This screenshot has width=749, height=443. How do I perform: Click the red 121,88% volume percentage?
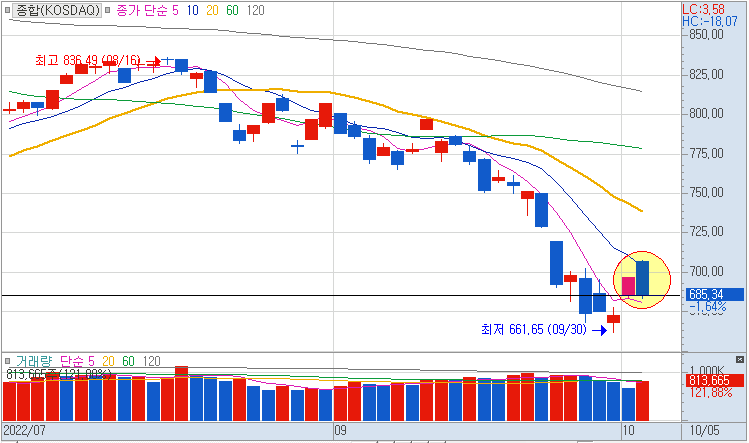point(711,393)
